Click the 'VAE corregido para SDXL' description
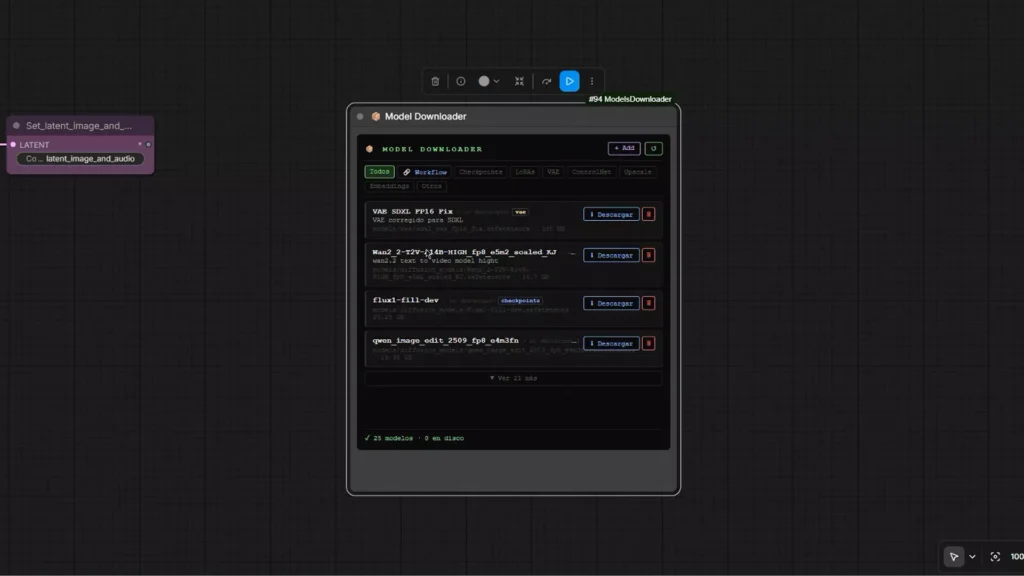Viewport: 1024px width, 576px height. pos(417,220)
